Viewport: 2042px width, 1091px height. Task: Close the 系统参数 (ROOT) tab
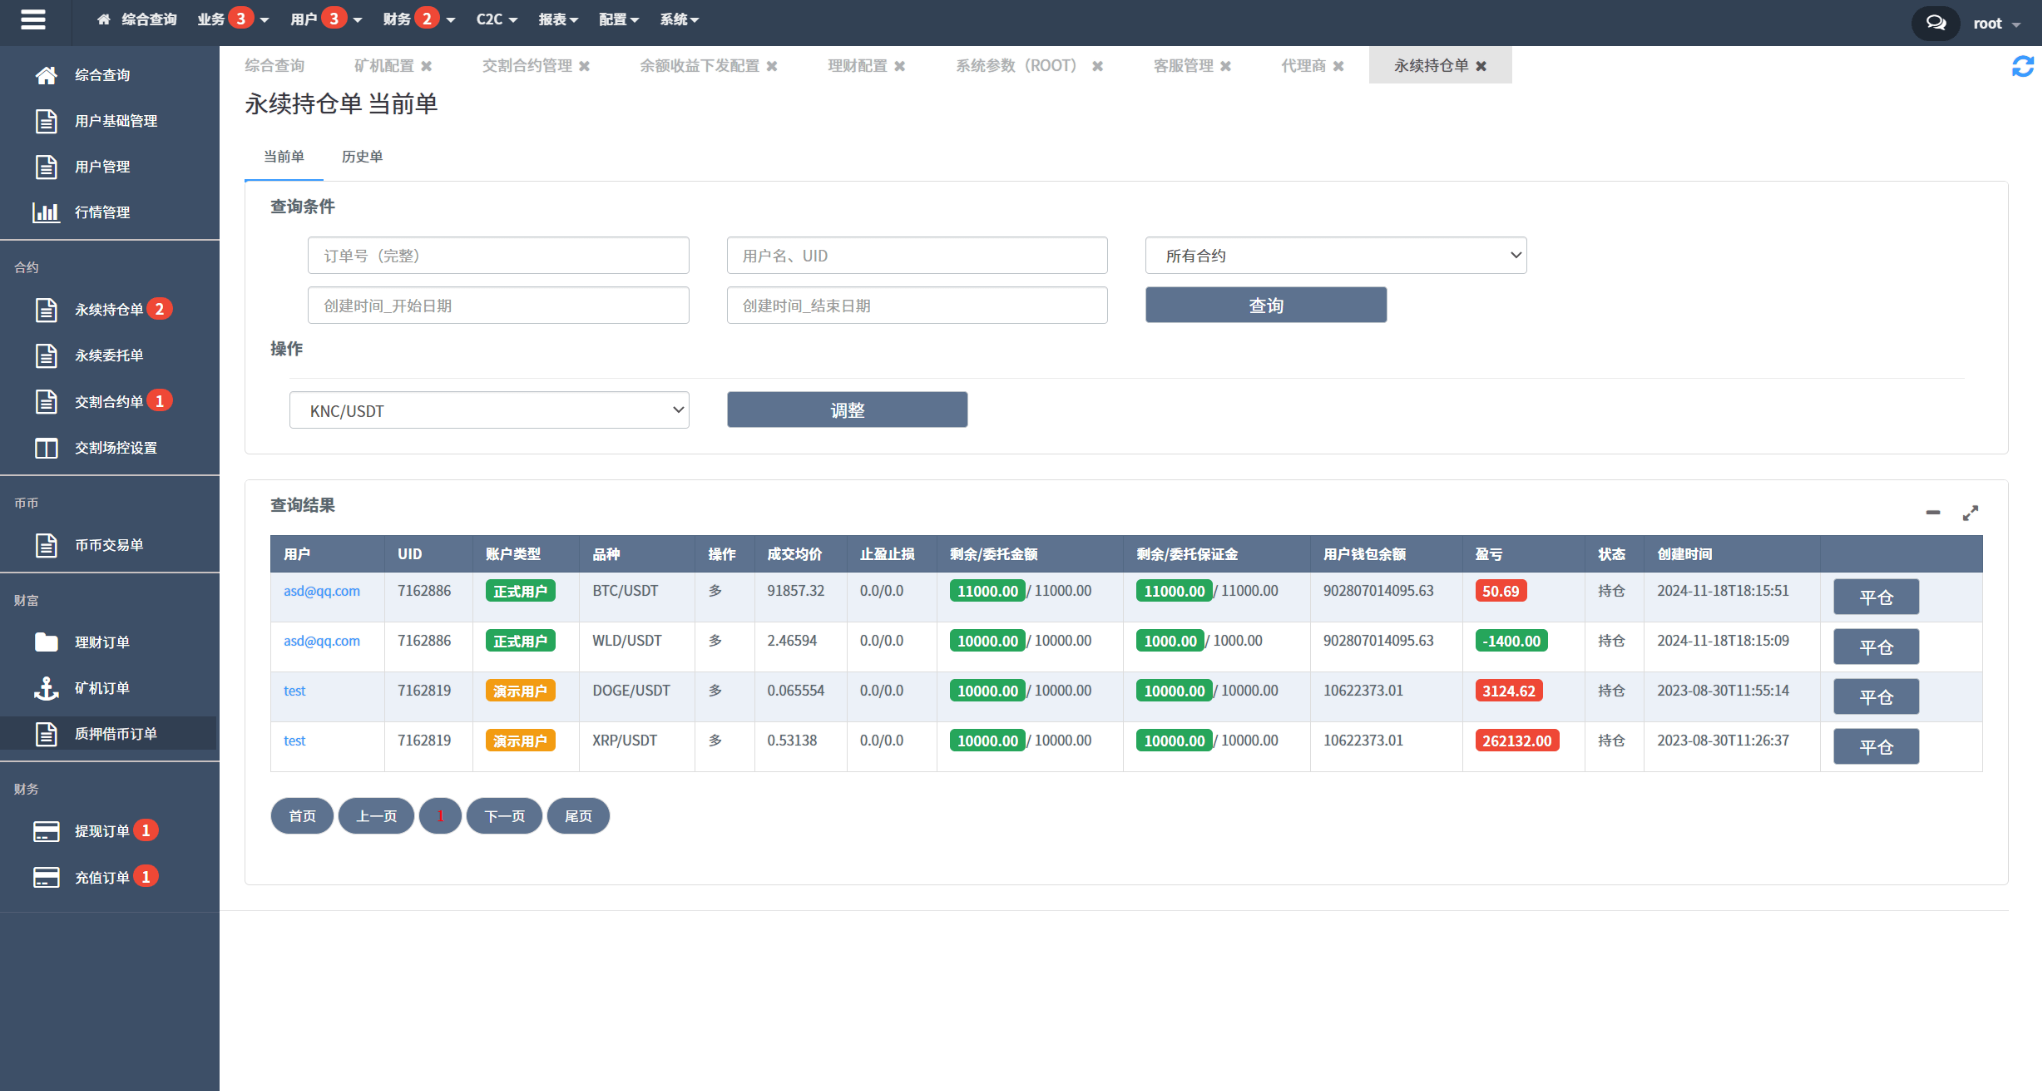[x=1097, y=66]
